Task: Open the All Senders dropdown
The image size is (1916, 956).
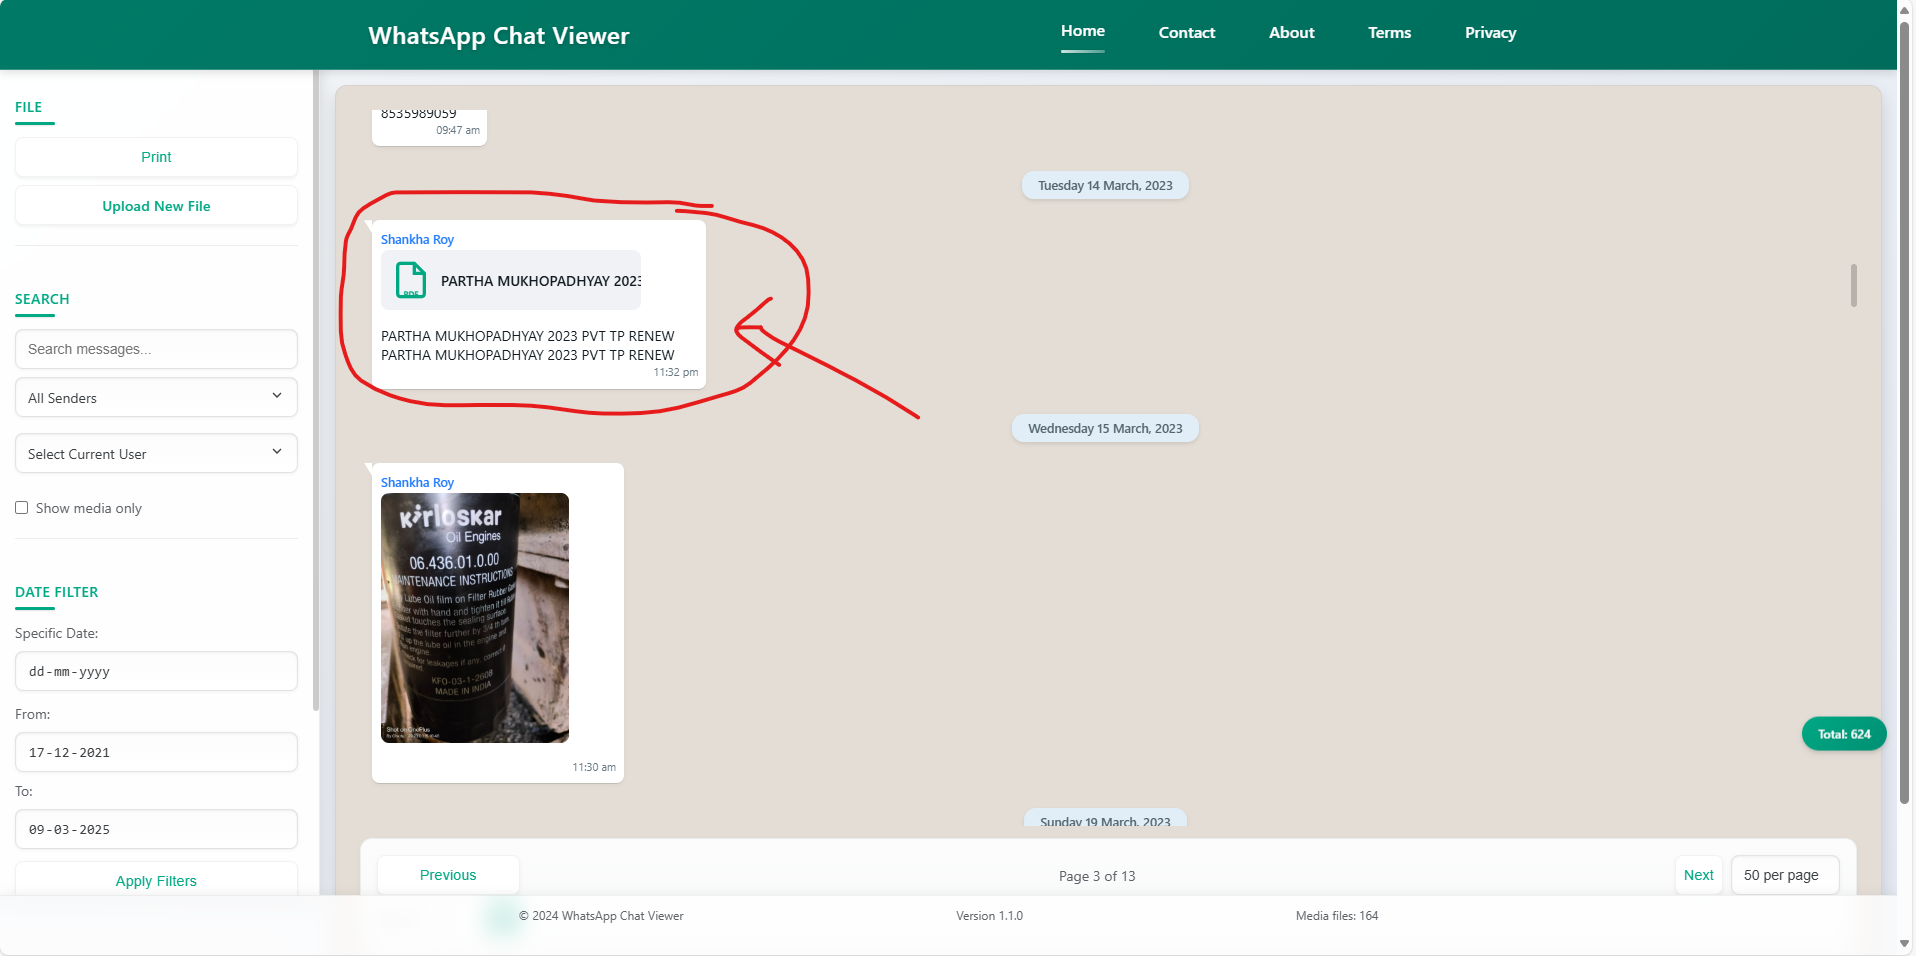Action: 155,397
